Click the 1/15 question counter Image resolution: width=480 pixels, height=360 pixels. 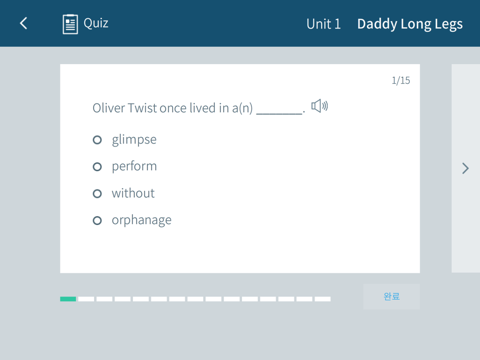click(401, 80)
